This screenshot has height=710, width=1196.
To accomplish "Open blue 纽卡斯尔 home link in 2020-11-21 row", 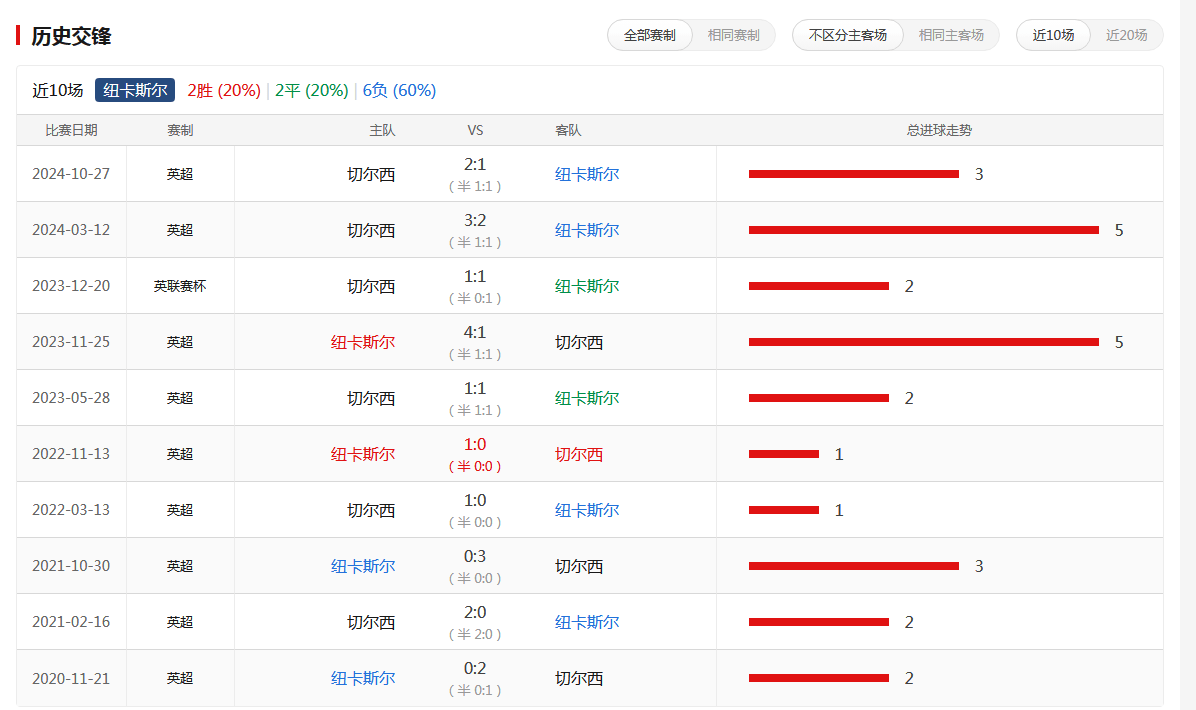I will (363, 678).
